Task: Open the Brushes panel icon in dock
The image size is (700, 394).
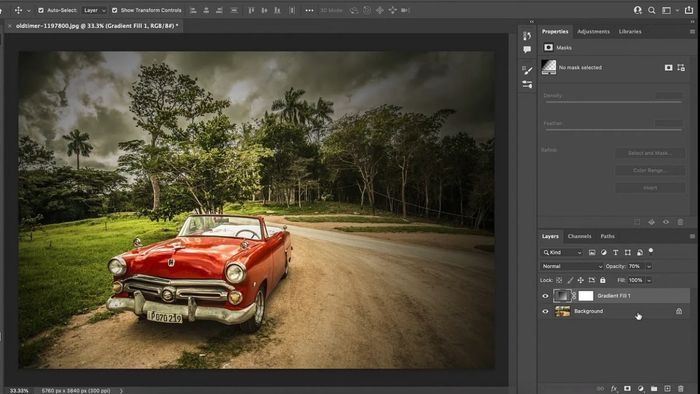Action: (527, 70)
